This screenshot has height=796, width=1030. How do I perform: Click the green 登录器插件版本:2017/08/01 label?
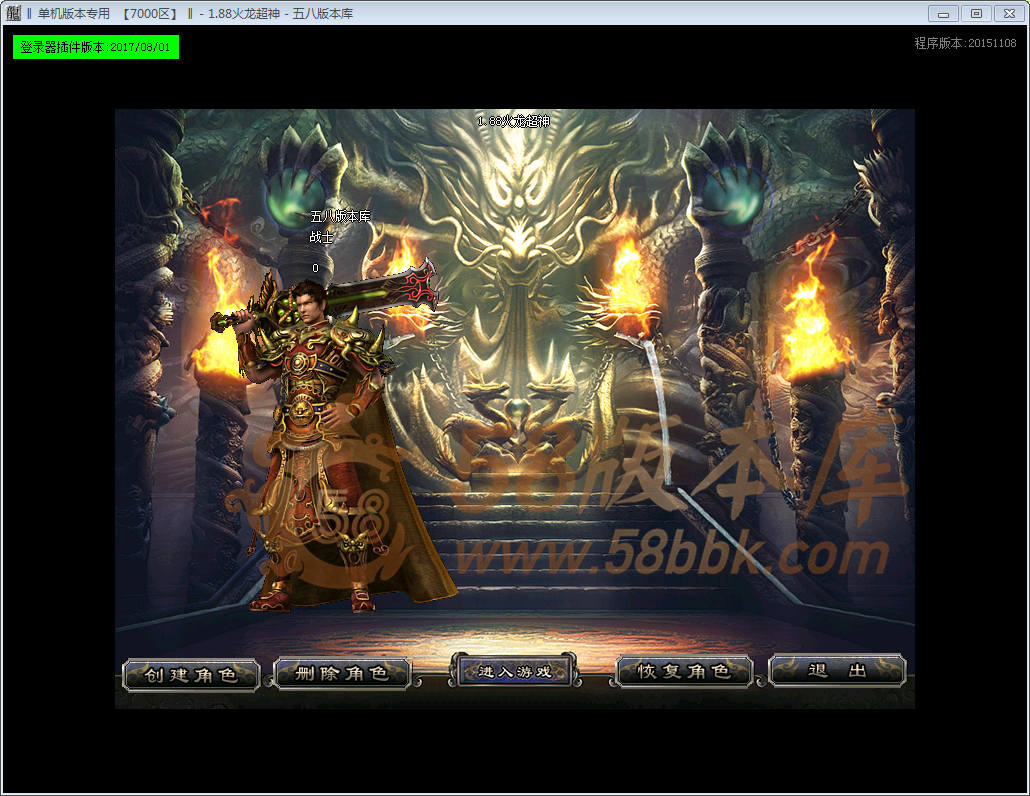click(x=96, y=47)
